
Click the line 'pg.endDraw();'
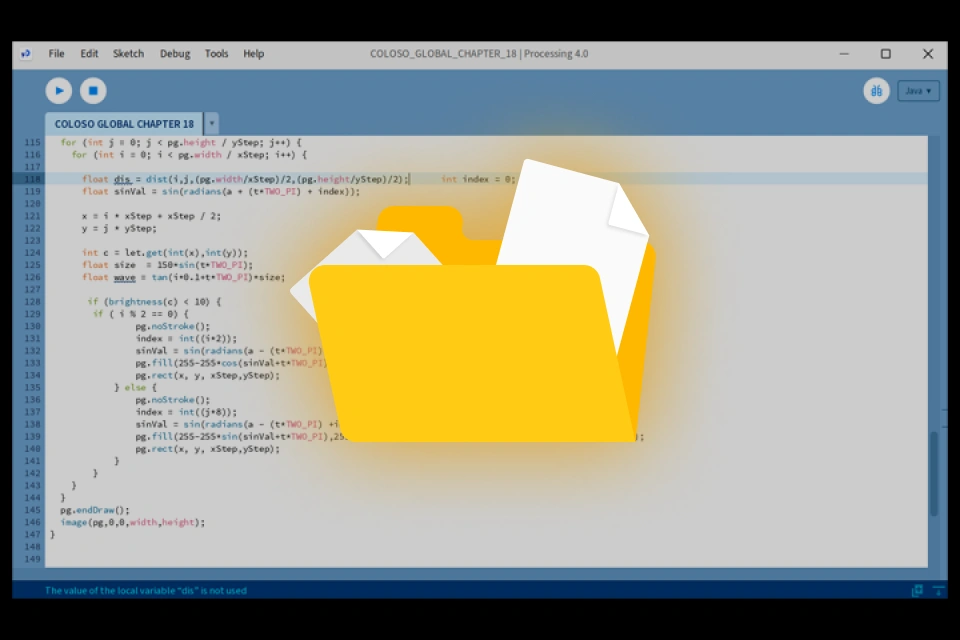pyautogui.click(x=95, y=510)
